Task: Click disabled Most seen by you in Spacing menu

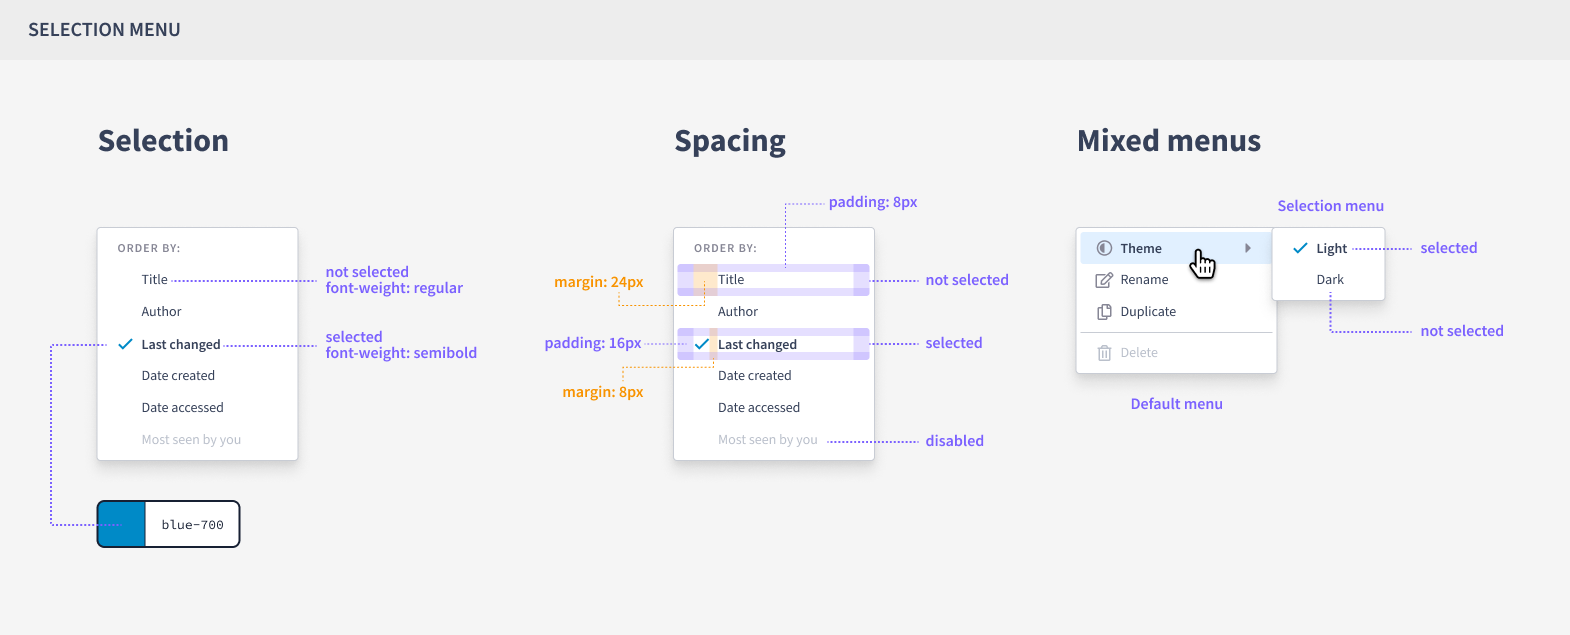Action: (x=767, y=440)
